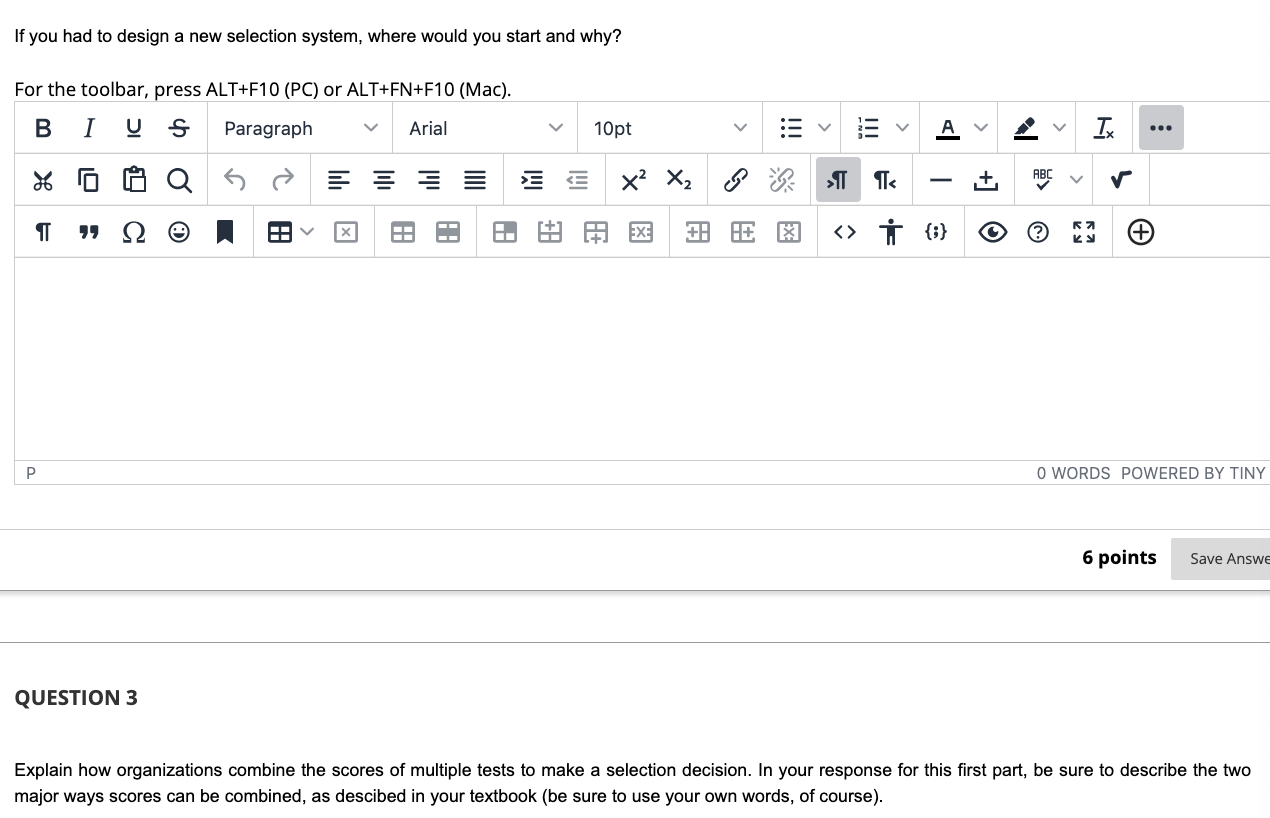Open the text color swatch dropdown
Image resolution: width=1270 pixels, height=818 pixels.
click(x=981, y=127)
